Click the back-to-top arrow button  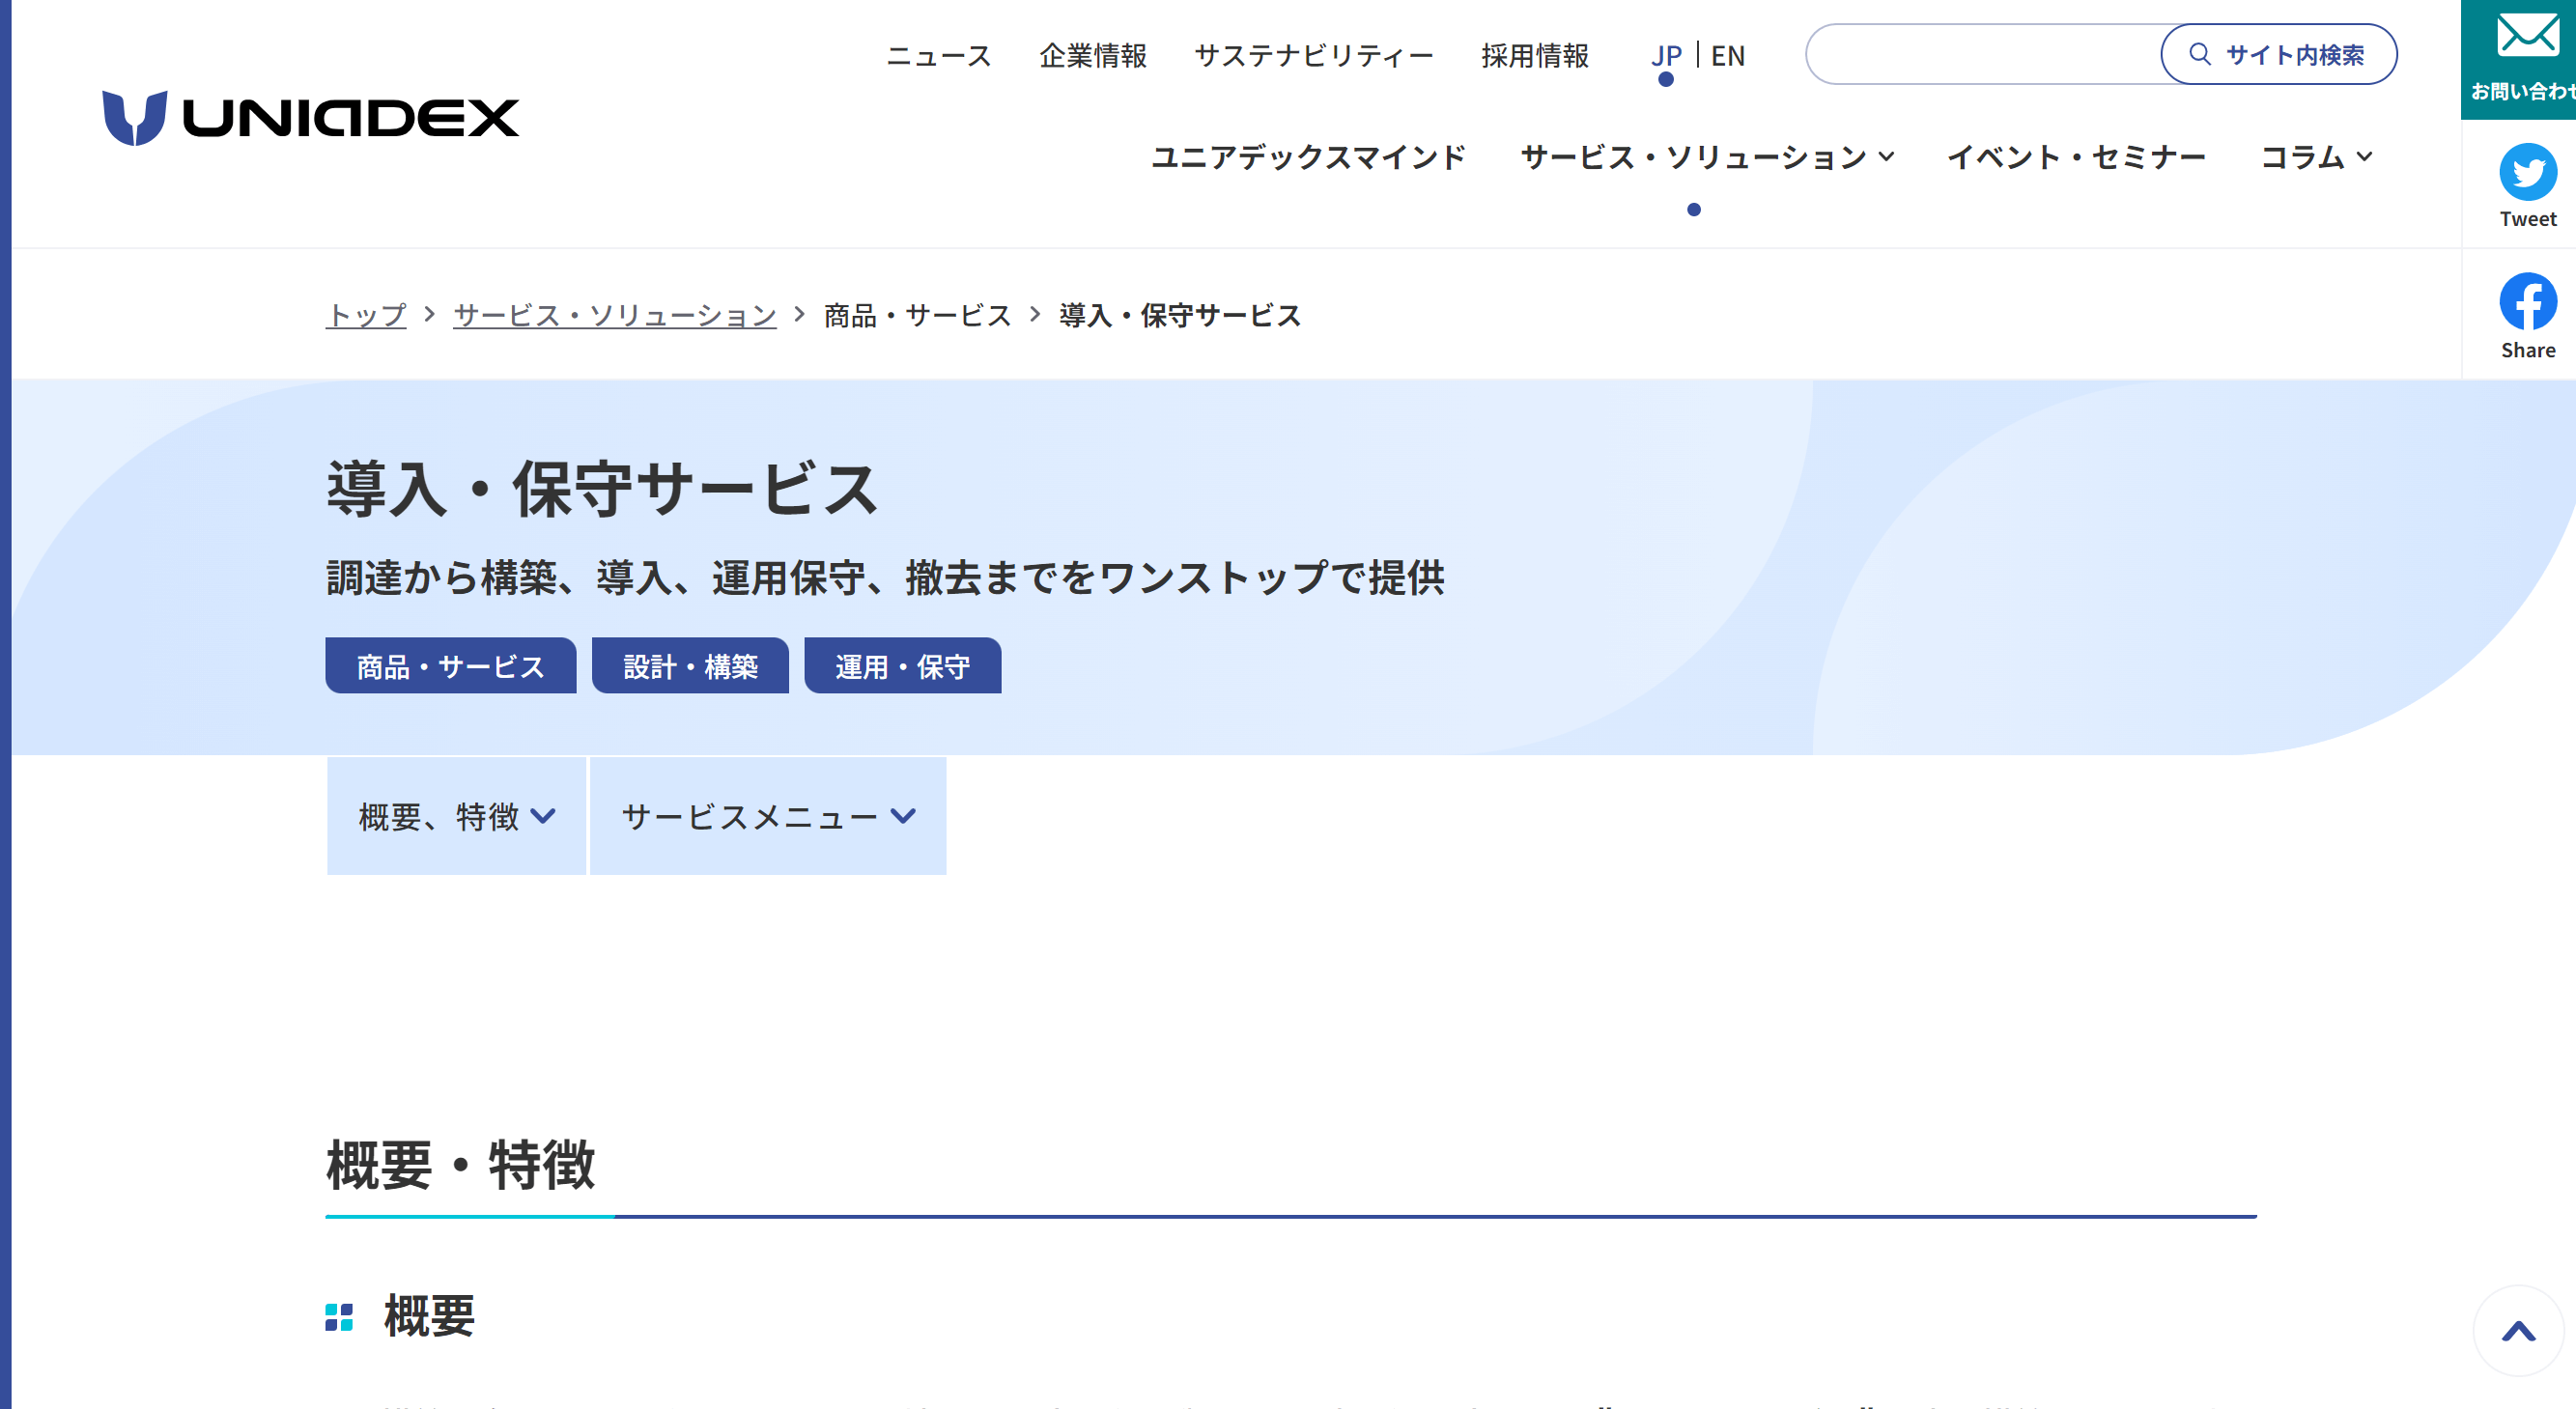click(x=2518, y=1331)
